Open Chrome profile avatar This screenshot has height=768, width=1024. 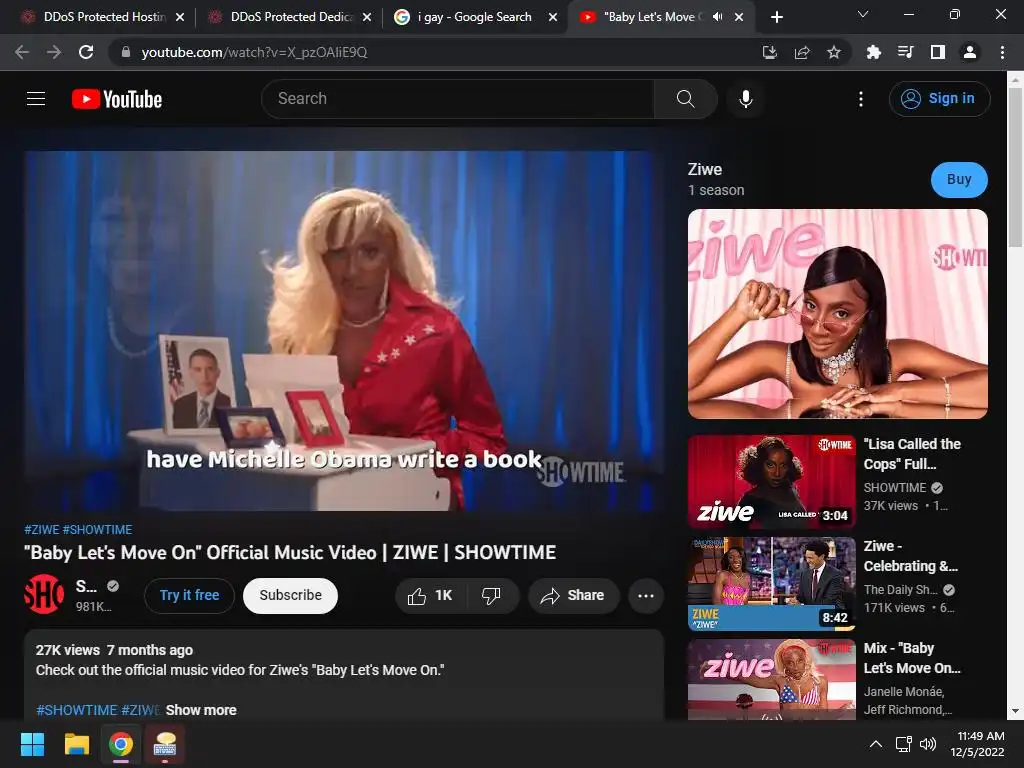(970, 52)
